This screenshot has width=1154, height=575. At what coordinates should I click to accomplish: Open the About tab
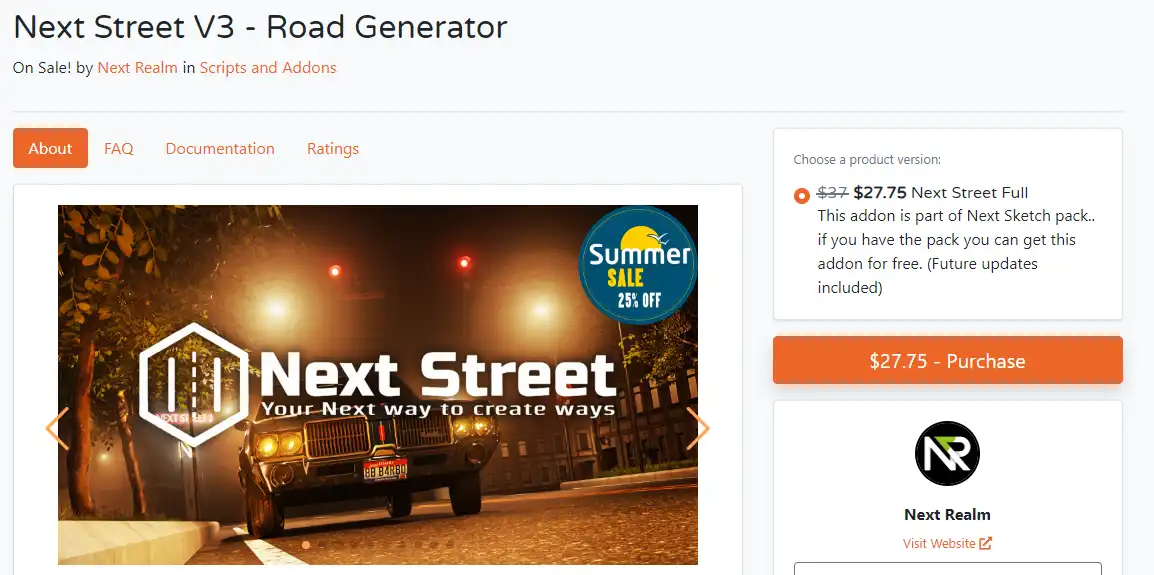50,148
